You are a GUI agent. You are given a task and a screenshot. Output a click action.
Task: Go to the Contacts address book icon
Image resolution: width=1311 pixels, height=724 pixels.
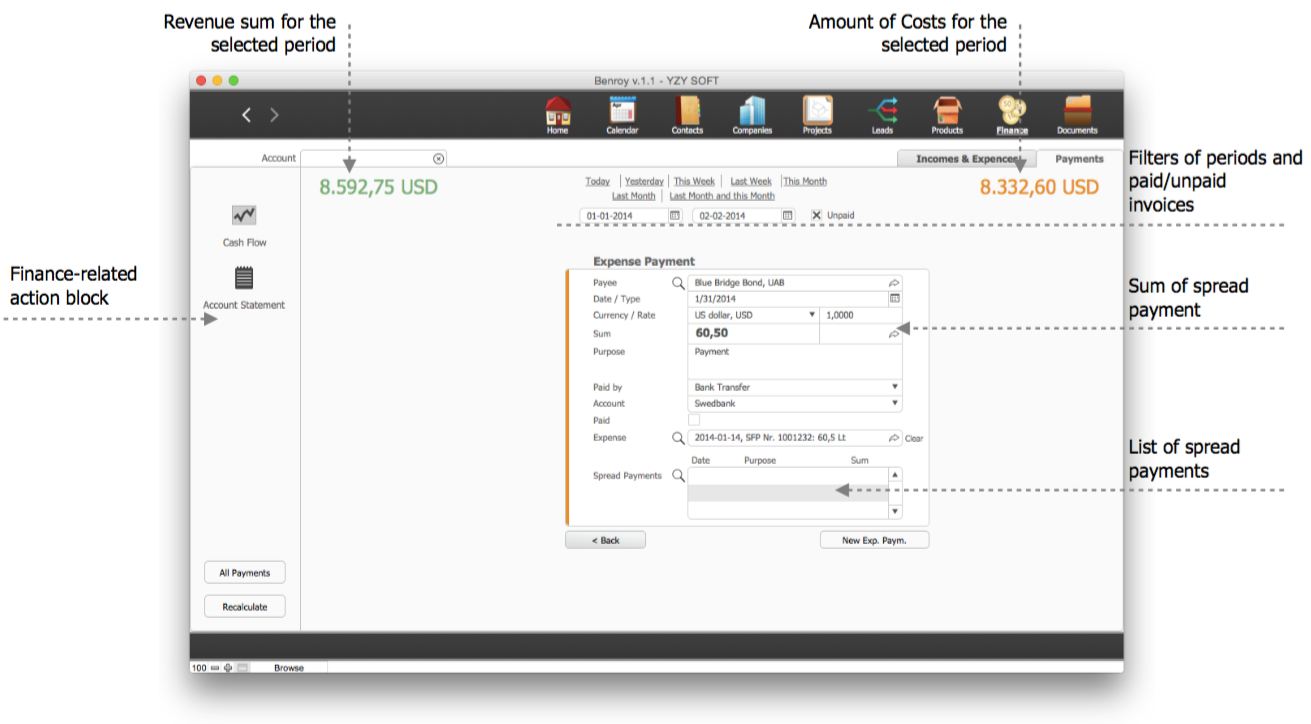coord(687,112)
